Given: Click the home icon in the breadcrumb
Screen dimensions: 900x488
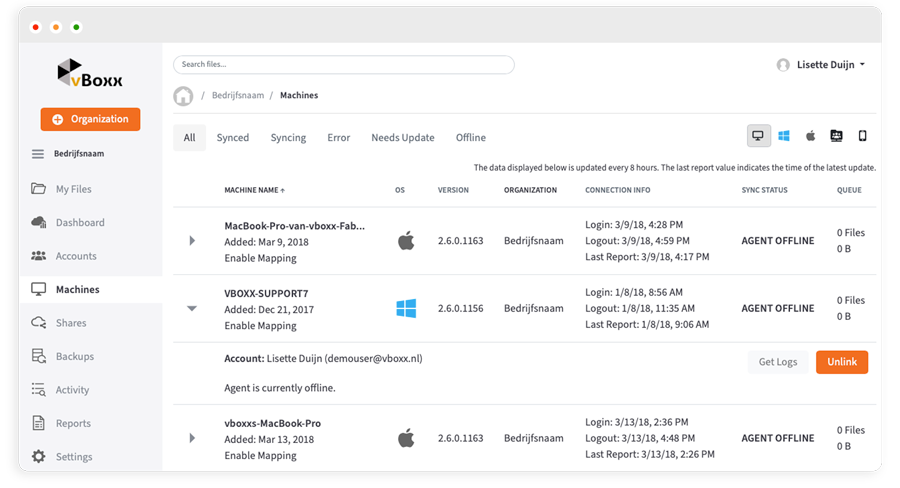Looking at the screenshot, I should (183, 96).
